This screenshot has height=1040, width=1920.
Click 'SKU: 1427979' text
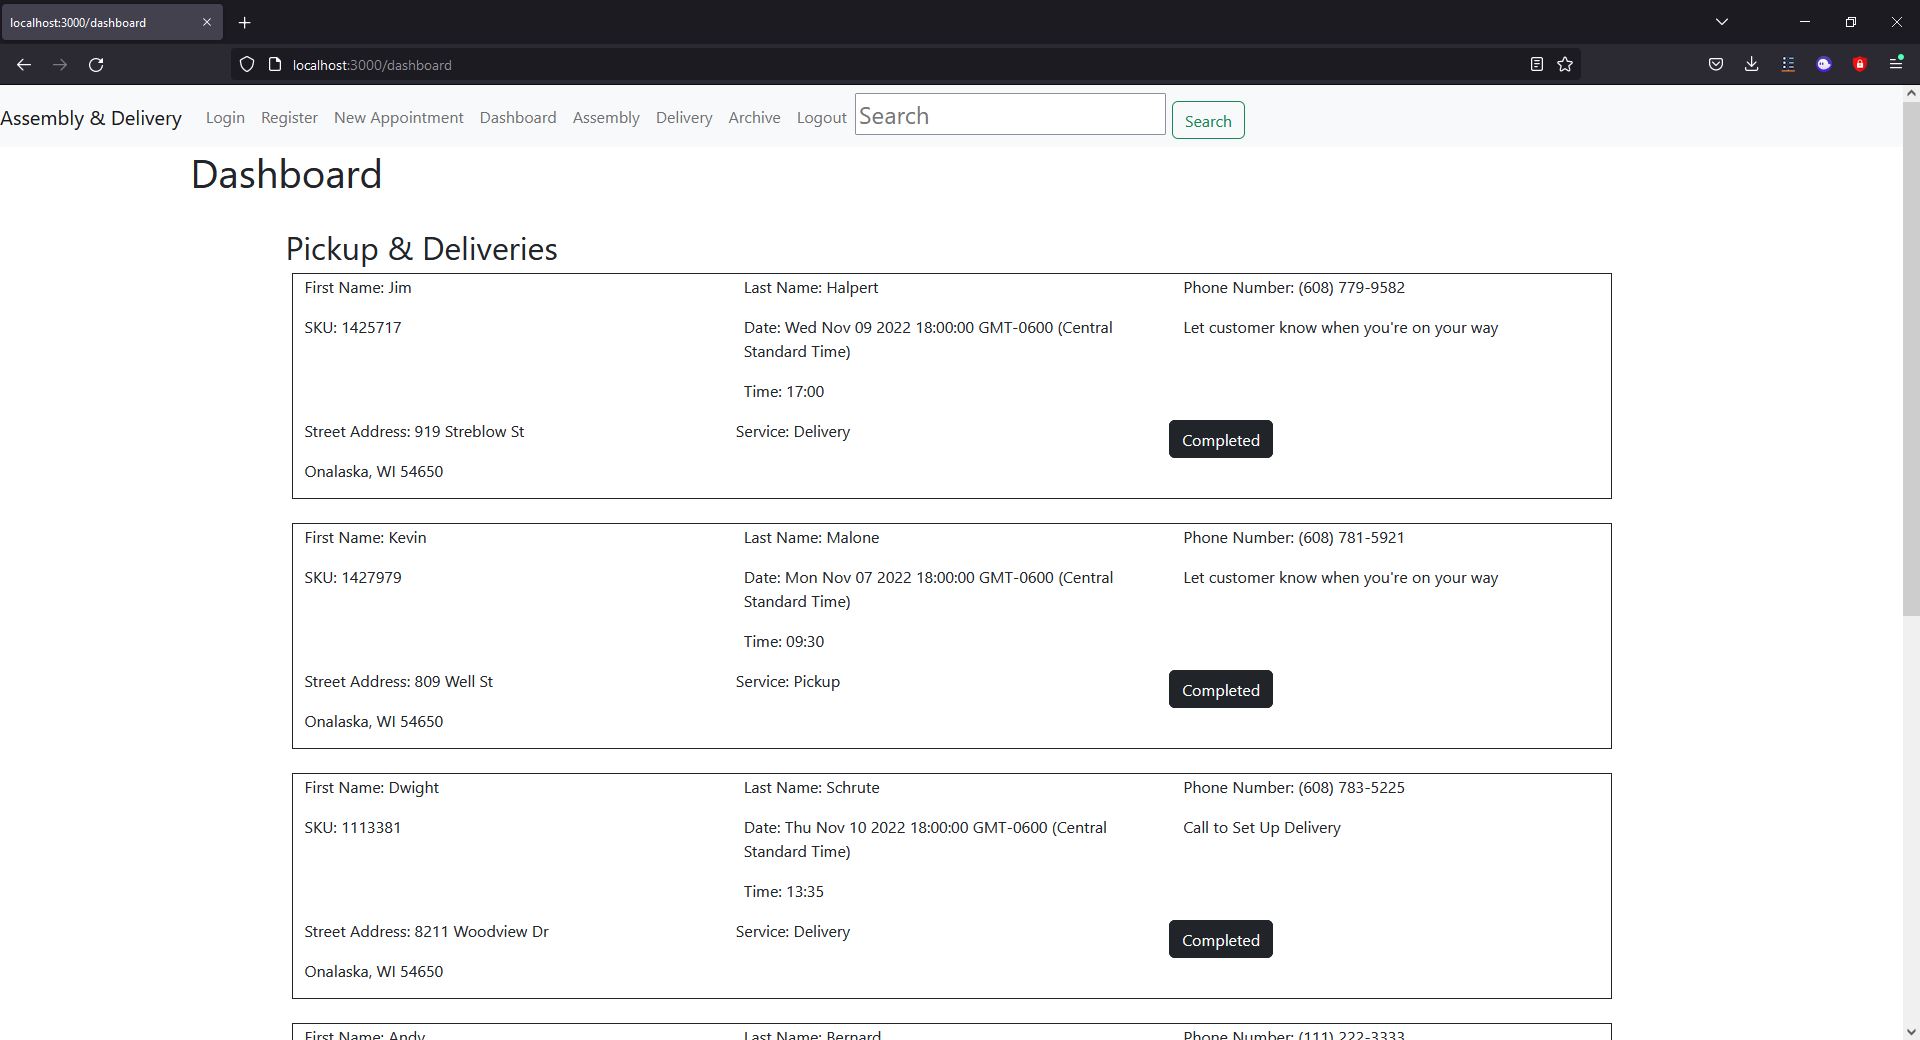pyautogui.click(x=353, y=578)
